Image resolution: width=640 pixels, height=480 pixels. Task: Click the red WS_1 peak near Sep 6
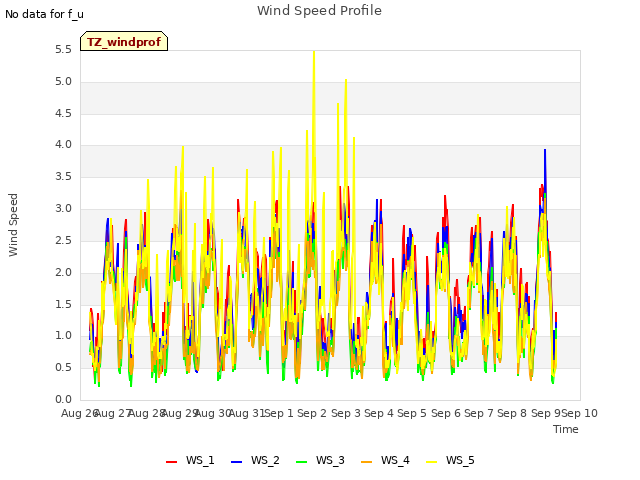tap(445, 197)
